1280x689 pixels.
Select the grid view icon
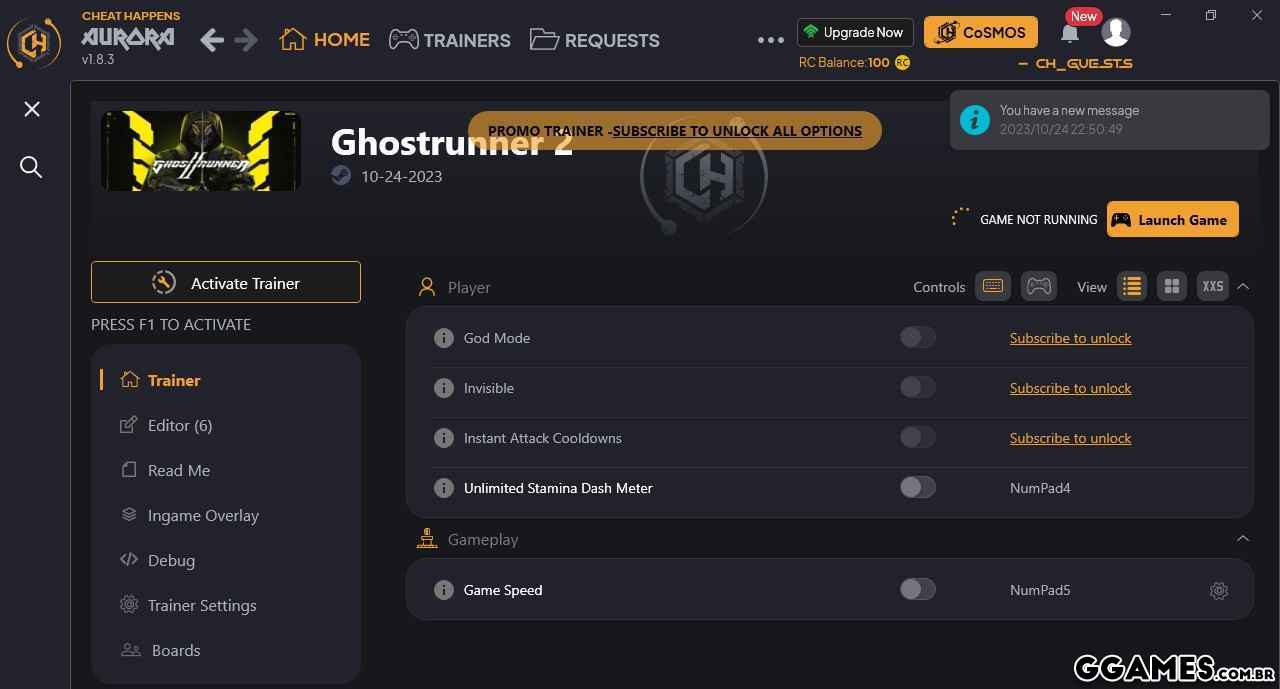coord(1172,287)
